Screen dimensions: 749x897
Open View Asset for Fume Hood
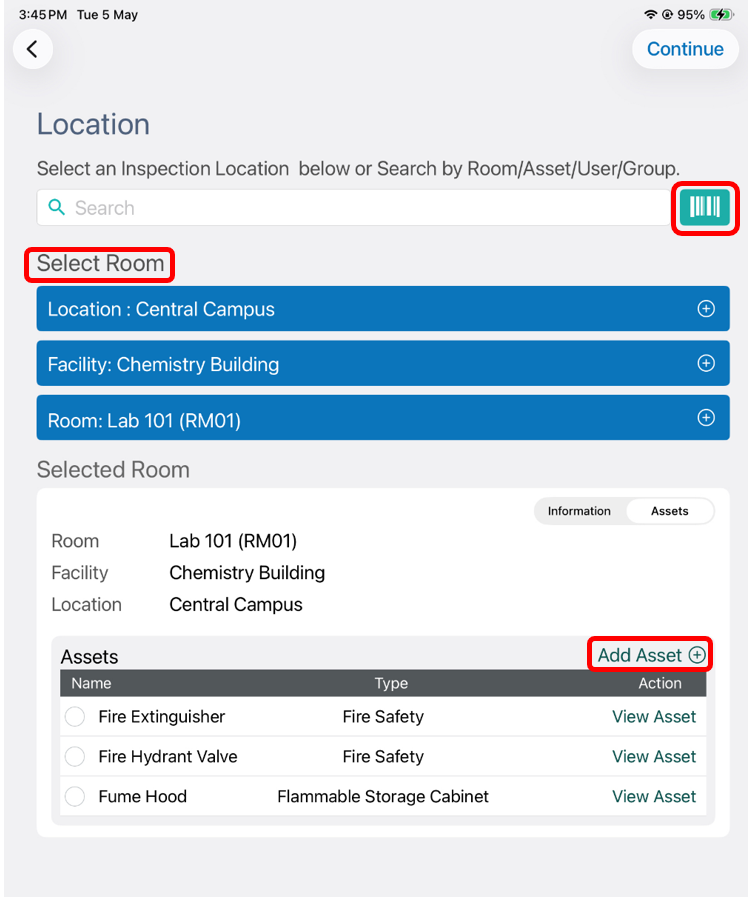[654, 796]
